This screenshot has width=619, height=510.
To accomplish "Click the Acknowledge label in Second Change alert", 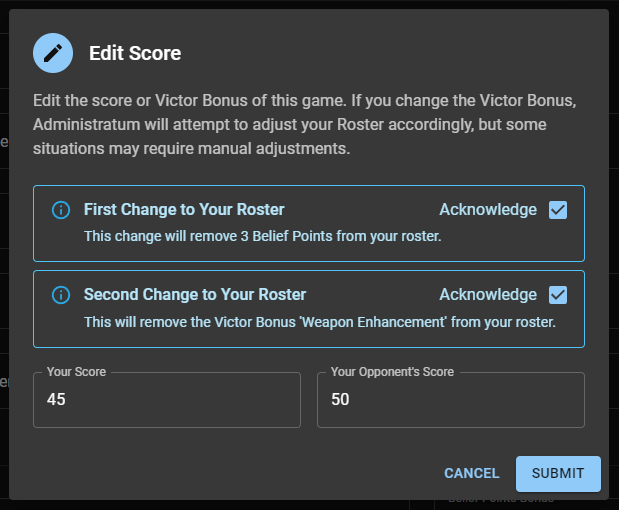I will pos(488,295).
